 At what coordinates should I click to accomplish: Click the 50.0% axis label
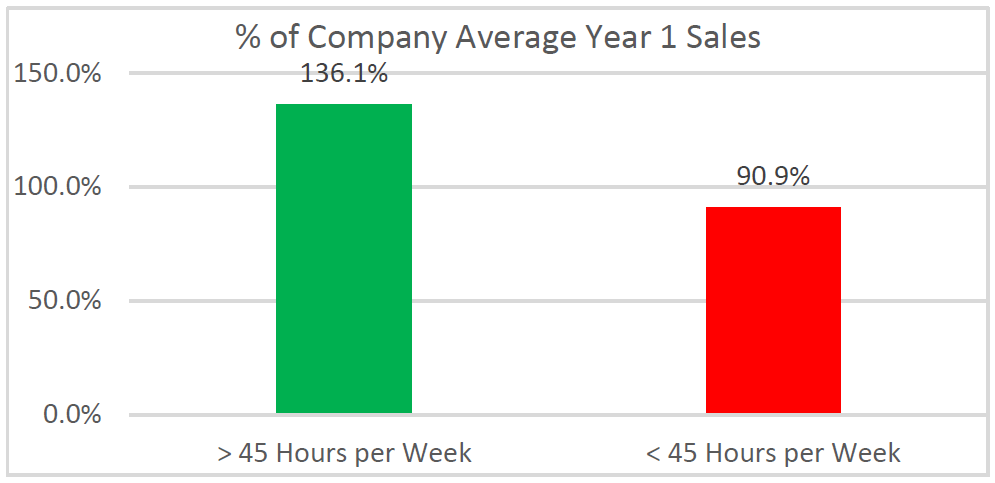(x=64, y=301)
